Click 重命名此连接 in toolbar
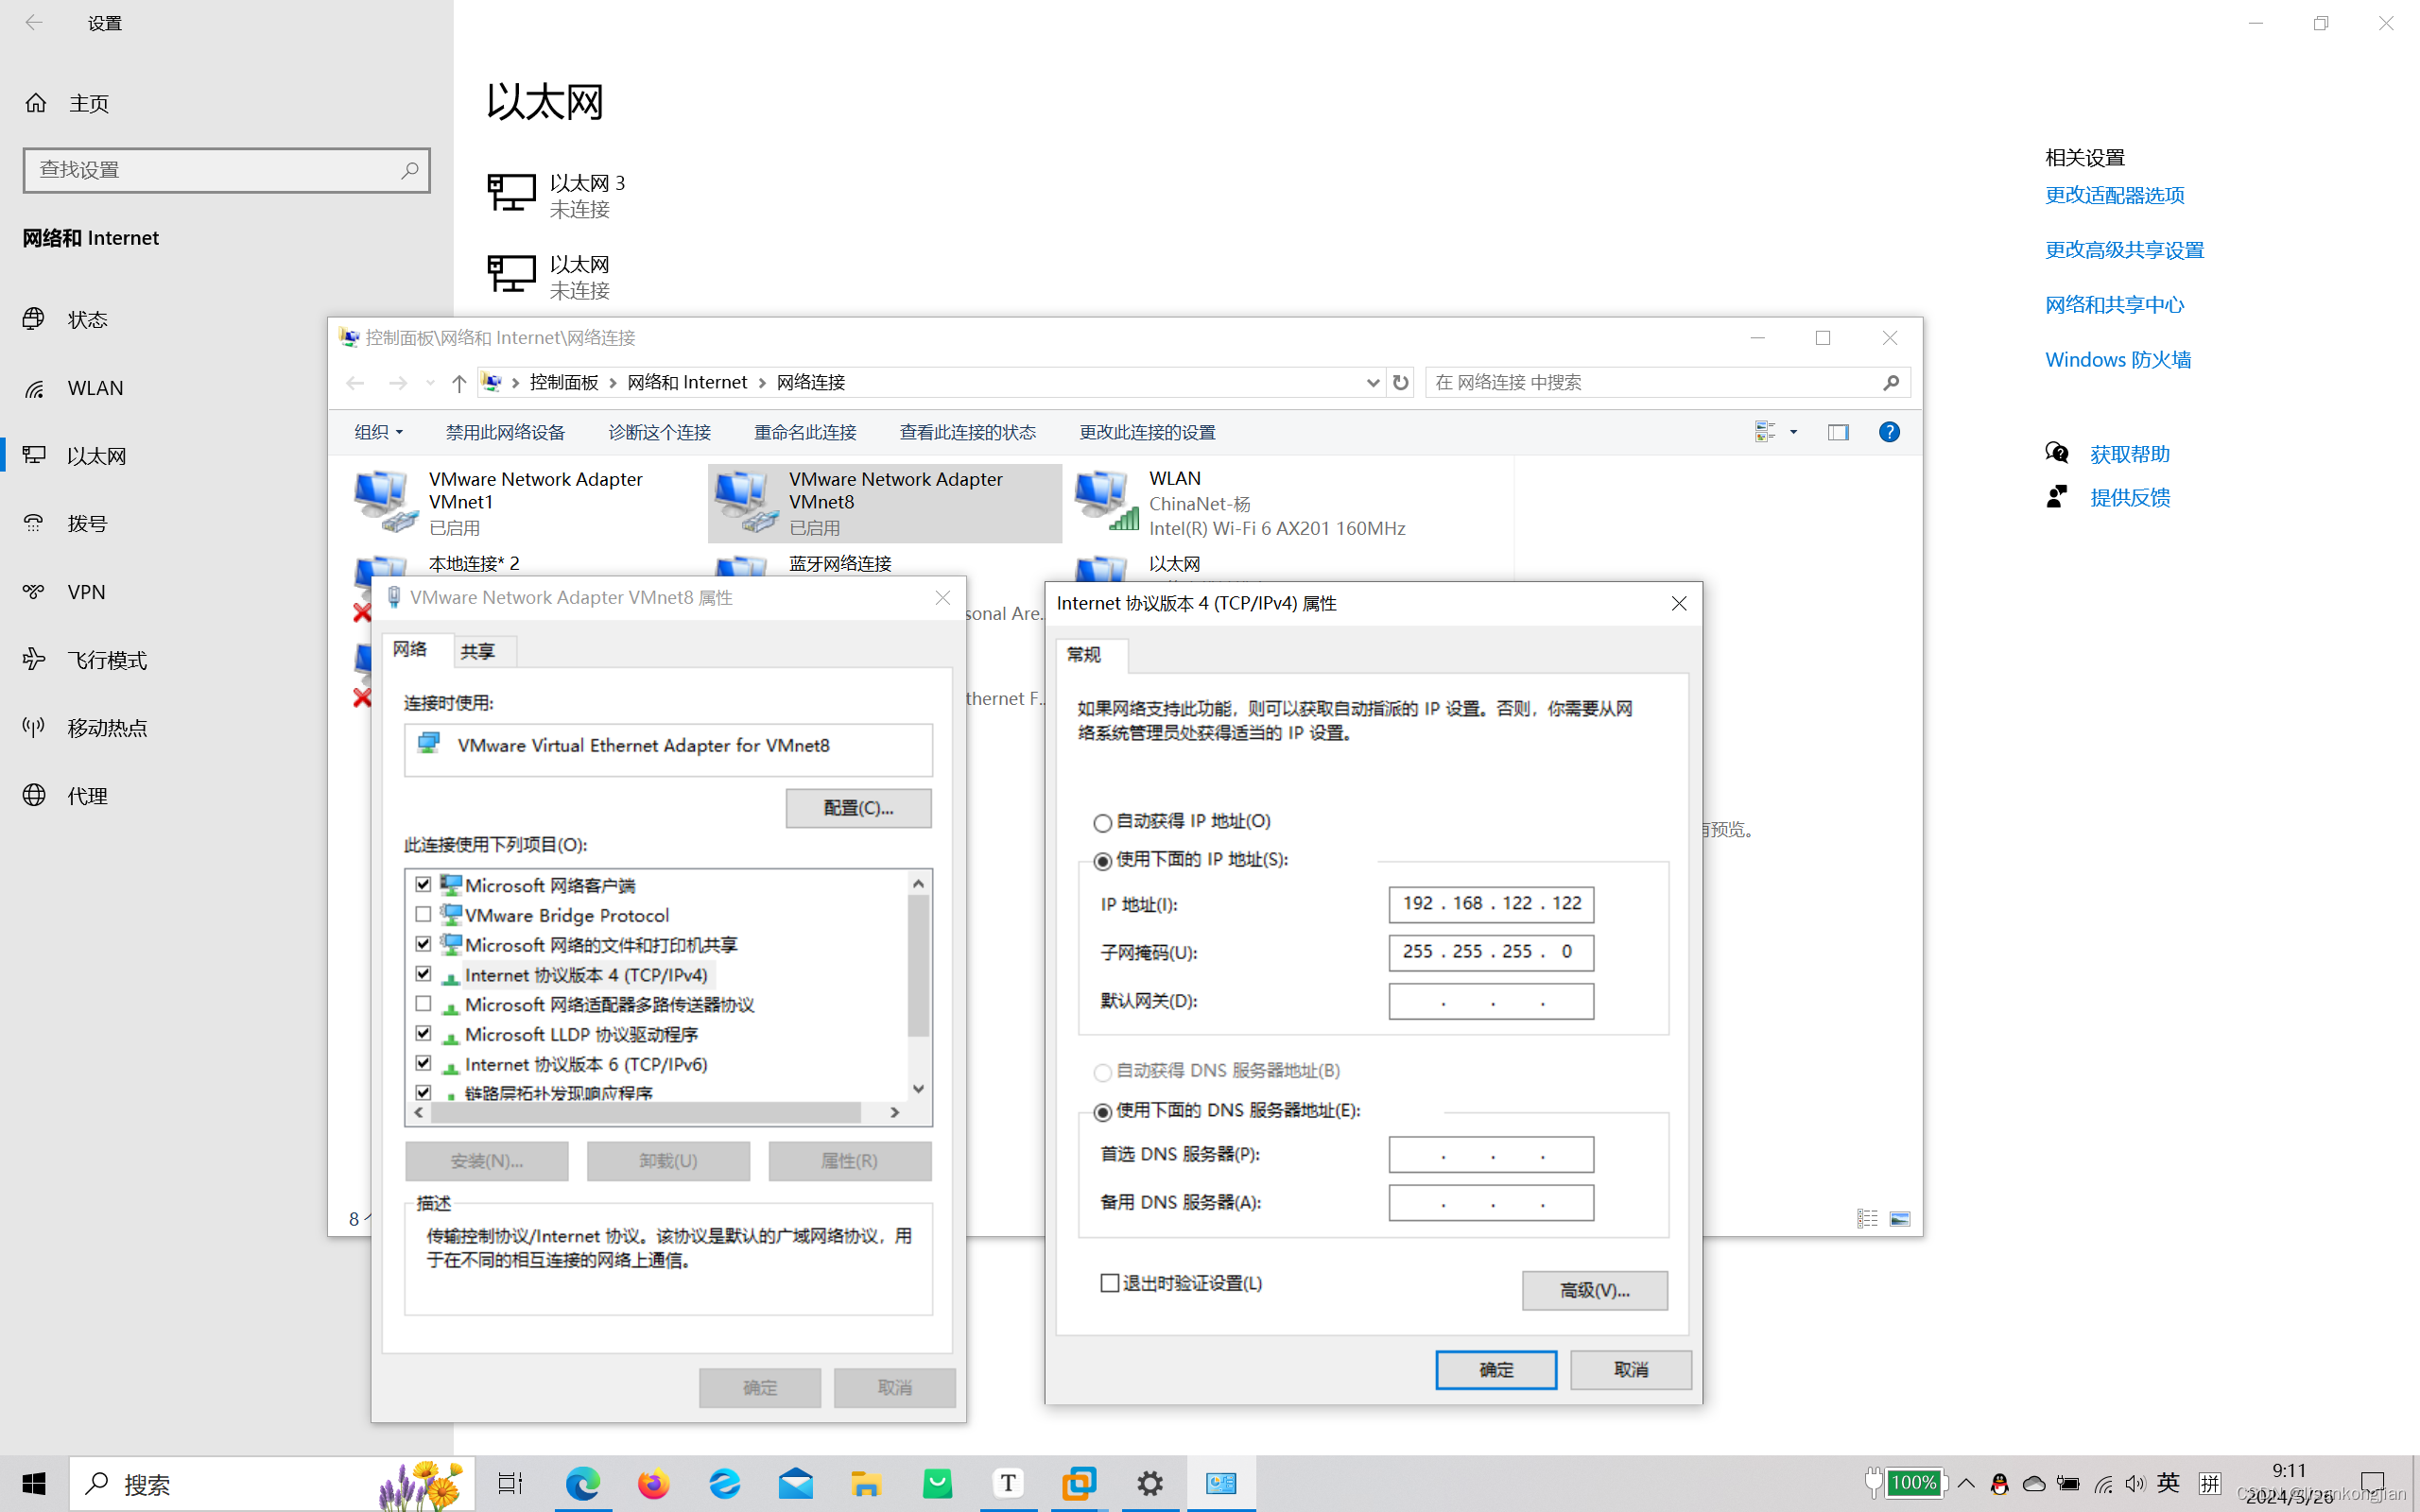This screenshot has height=1512, width=2420. click(x=805, y=432)
